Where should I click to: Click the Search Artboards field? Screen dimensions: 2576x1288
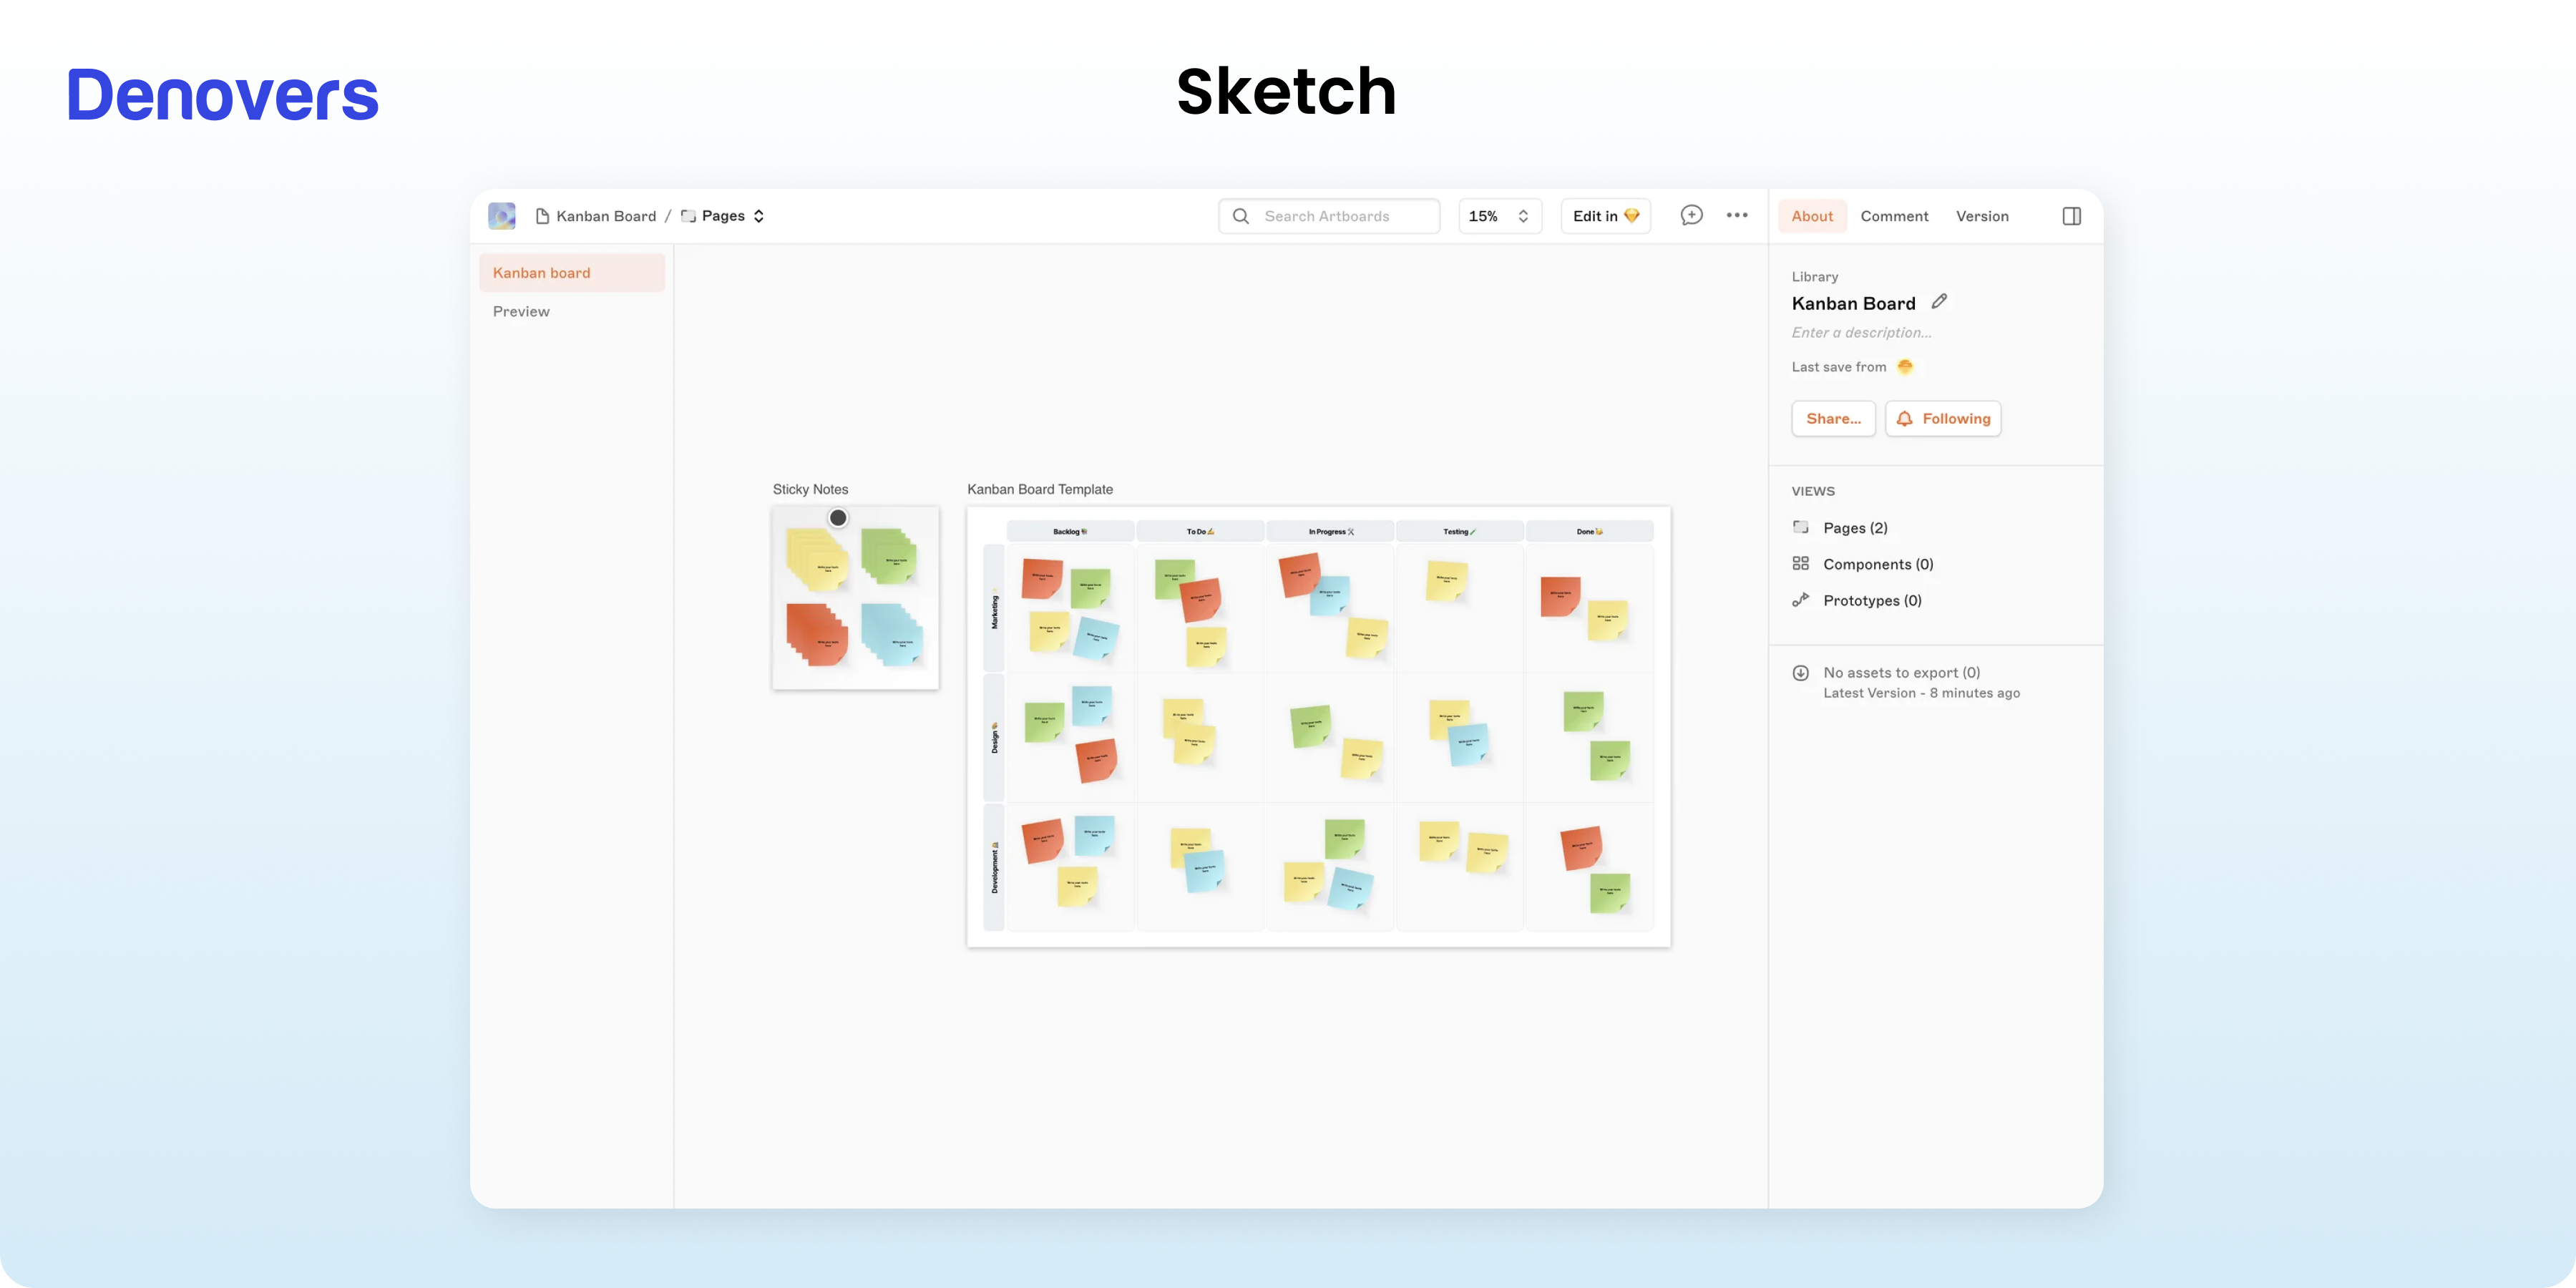click(1329, 216)
